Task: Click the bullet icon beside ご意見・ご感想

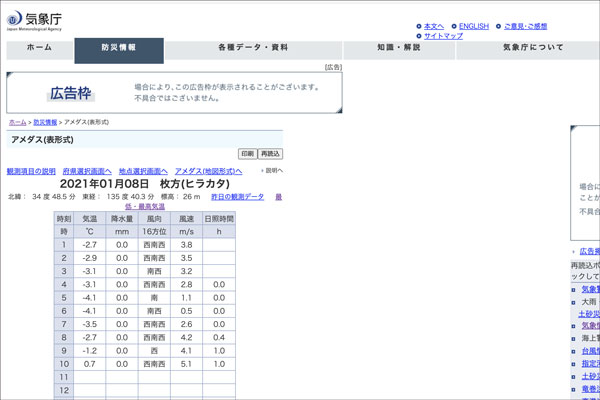Action: tap(497, 26)
